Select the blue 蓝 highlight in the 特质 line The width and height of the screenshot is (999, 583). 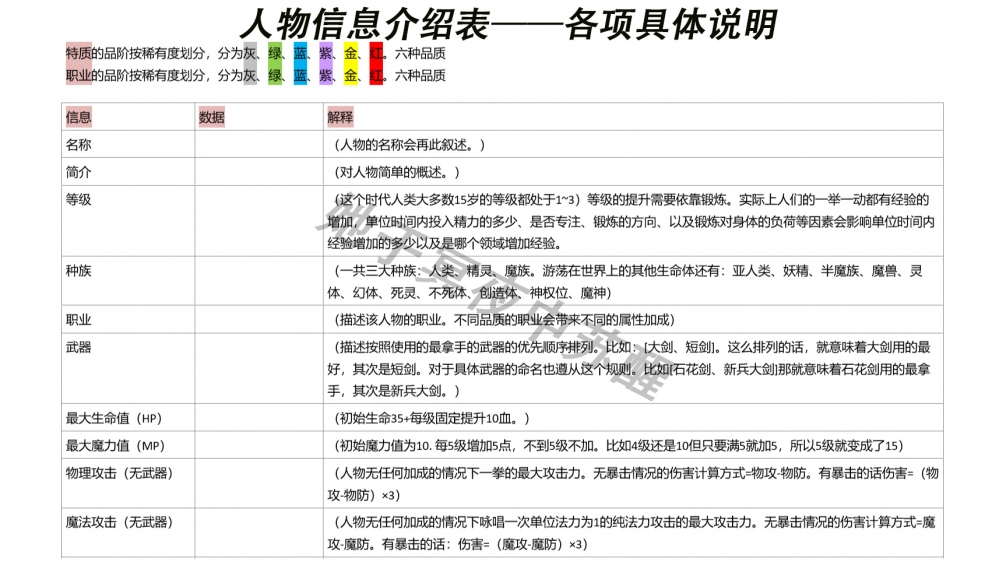[300, 54]
